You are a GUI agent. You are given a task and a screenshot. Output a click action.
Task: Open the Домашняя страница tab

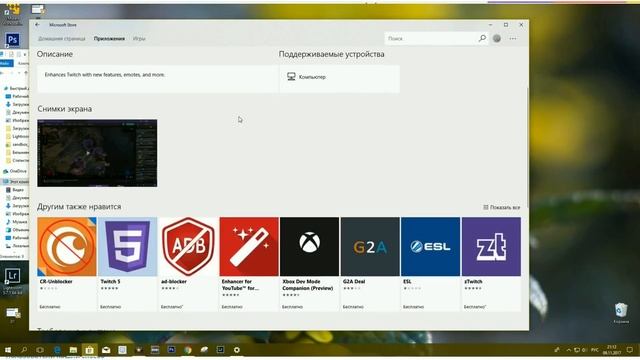tap(62, 39)
